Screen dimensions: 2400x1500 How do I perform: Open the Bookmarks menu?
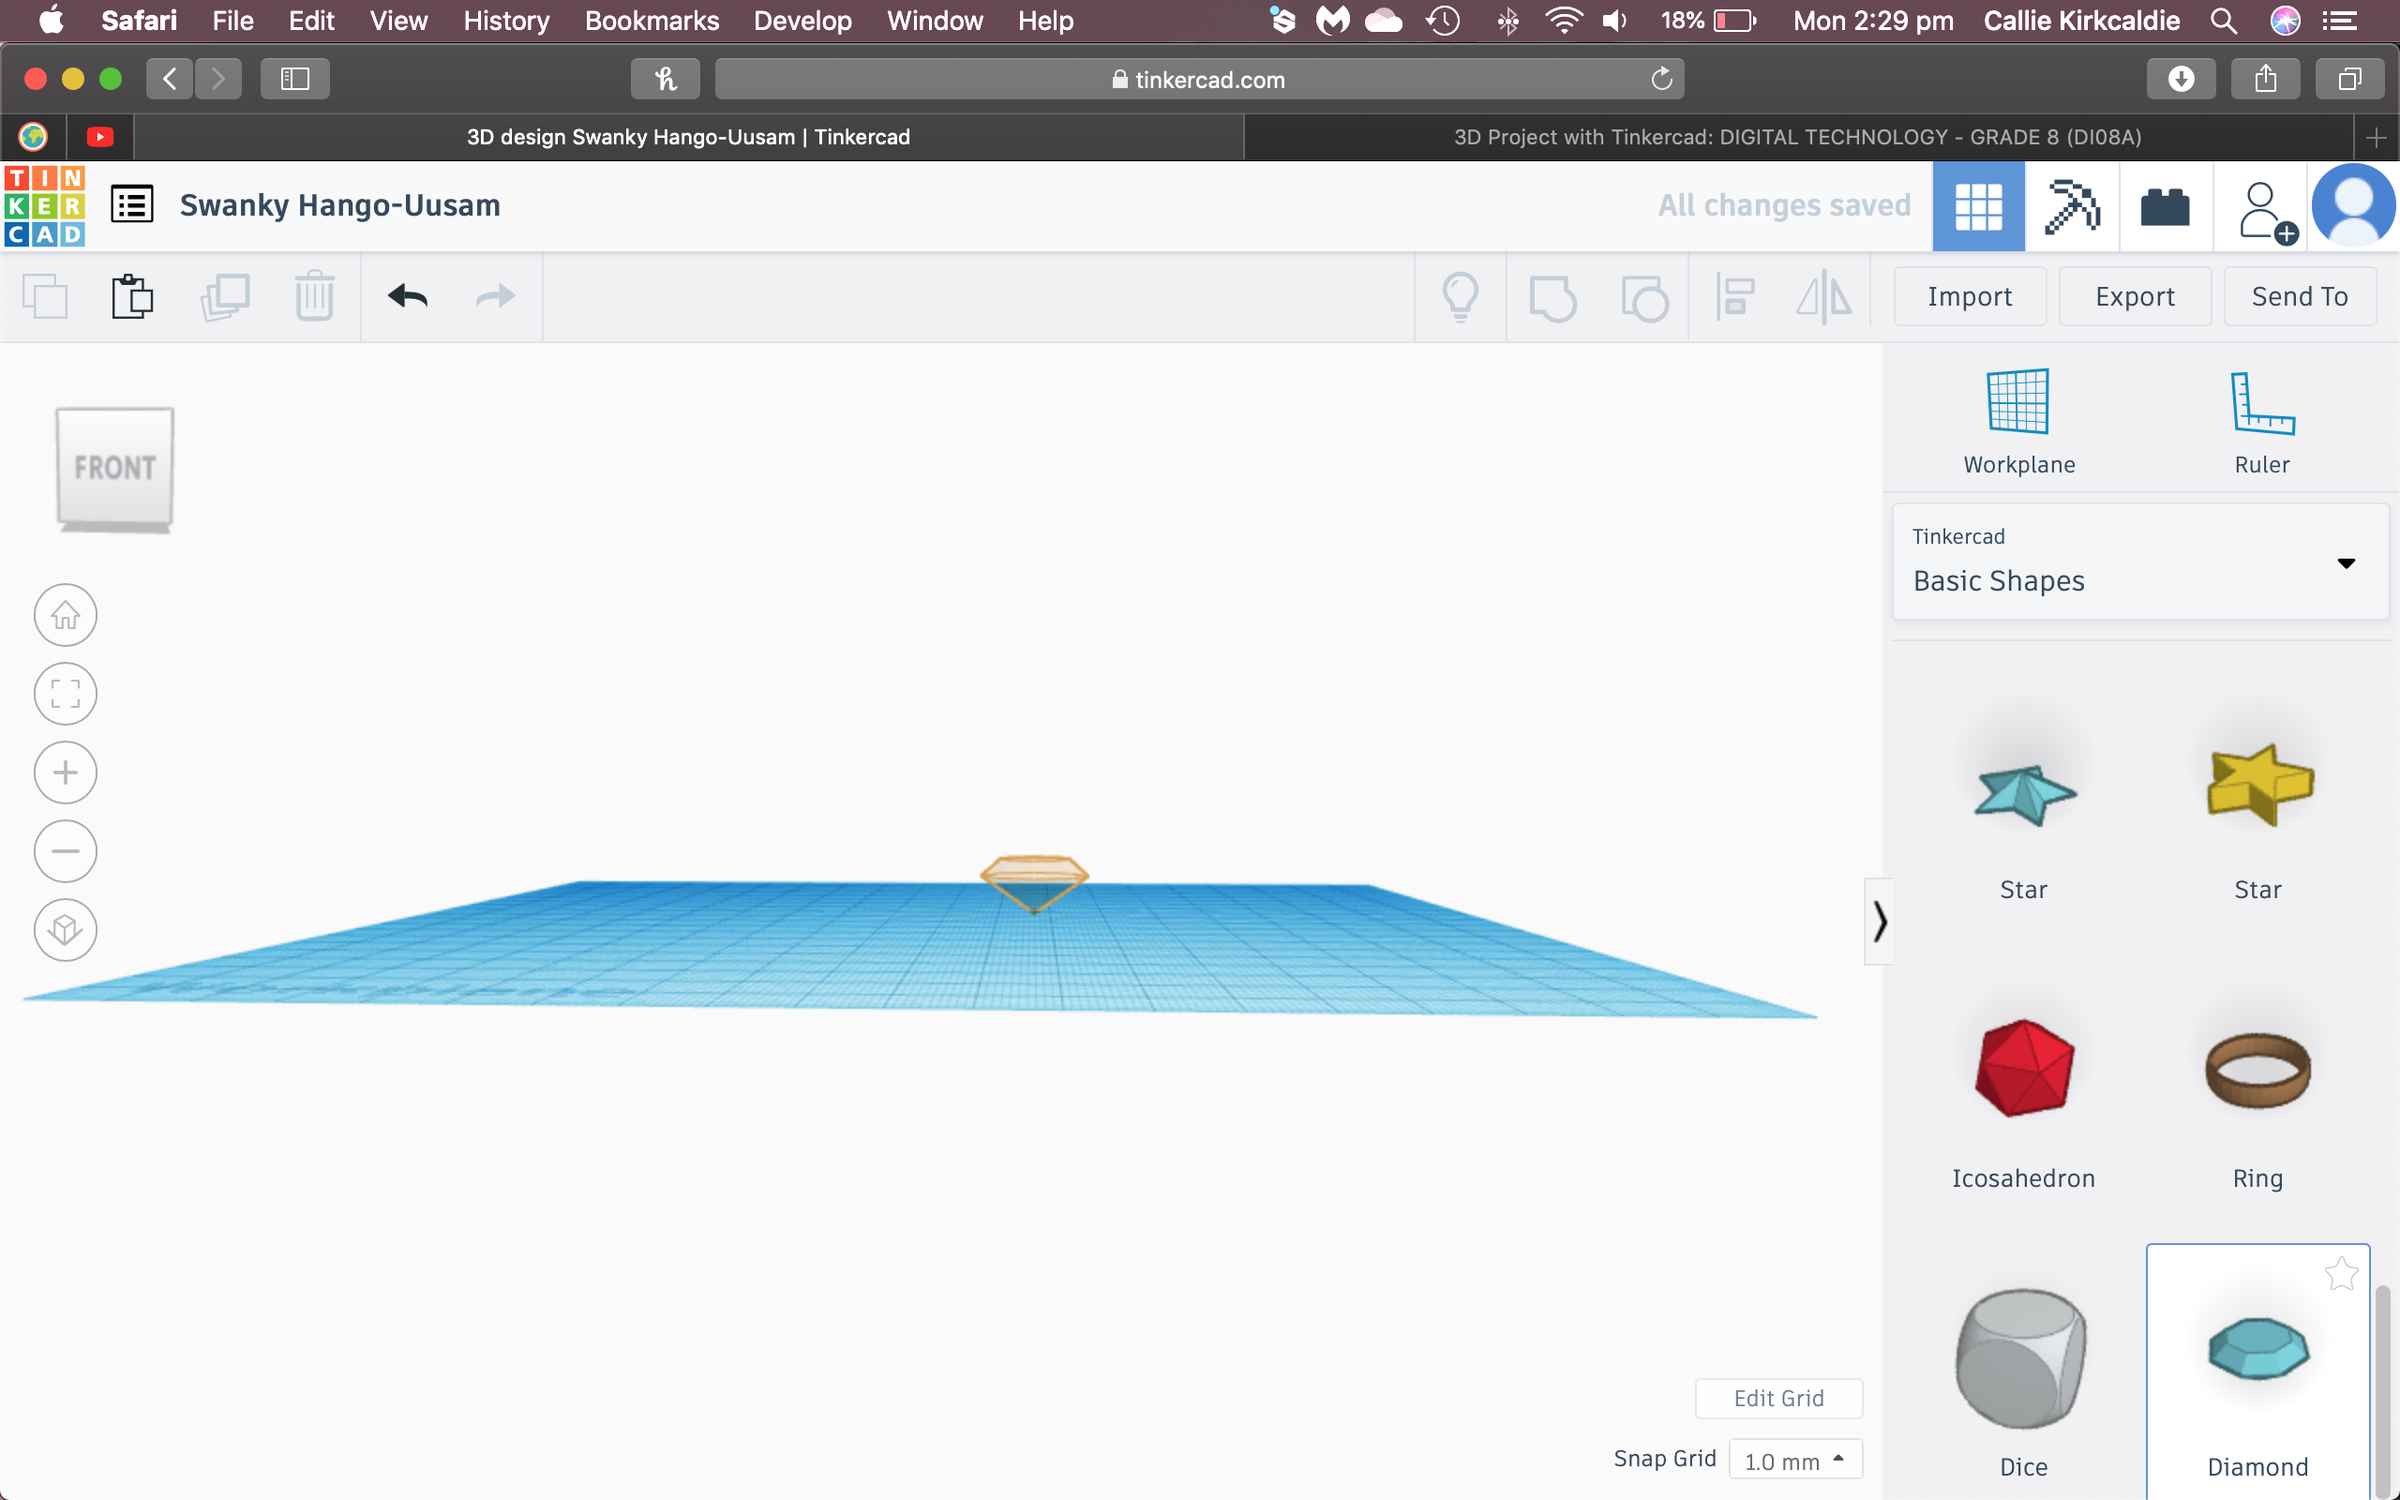point(651,20)
